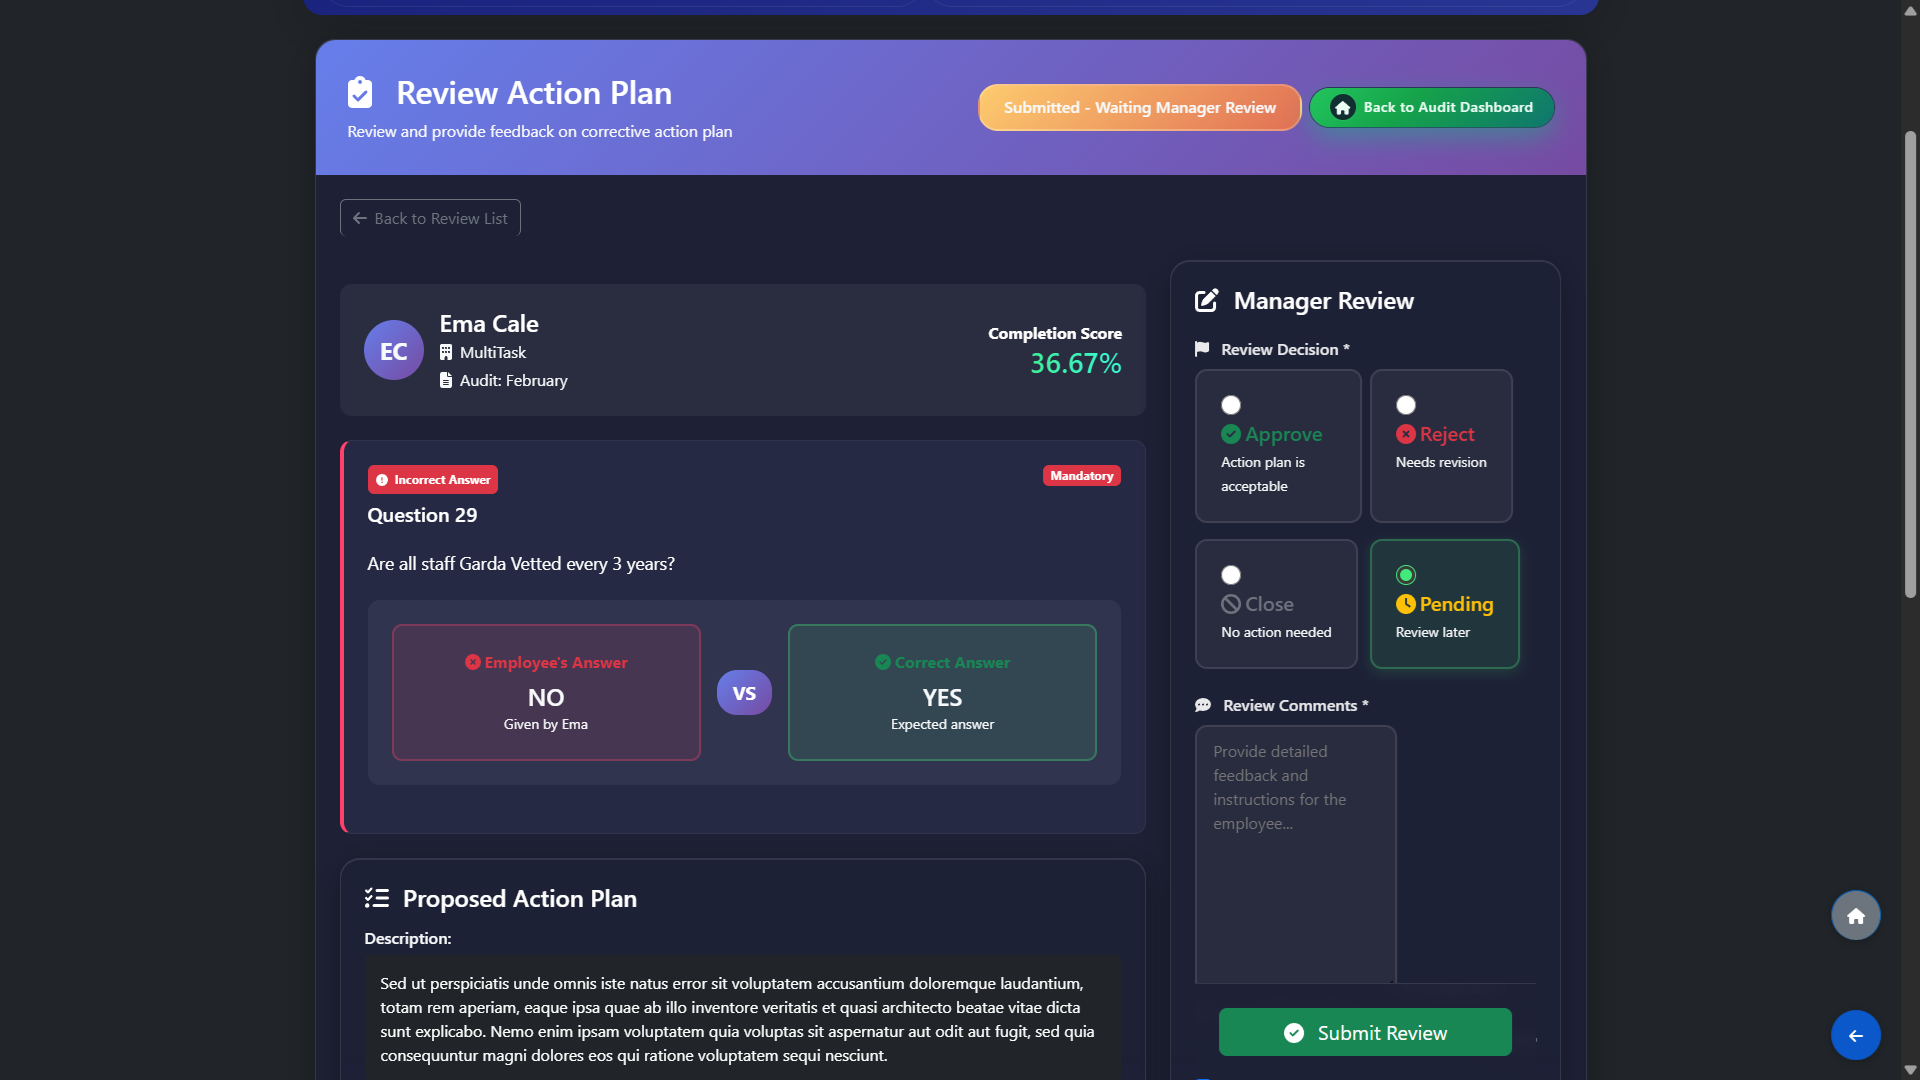Click the clipboard icon beside Review Action Plan title

[x=360, y=92]
